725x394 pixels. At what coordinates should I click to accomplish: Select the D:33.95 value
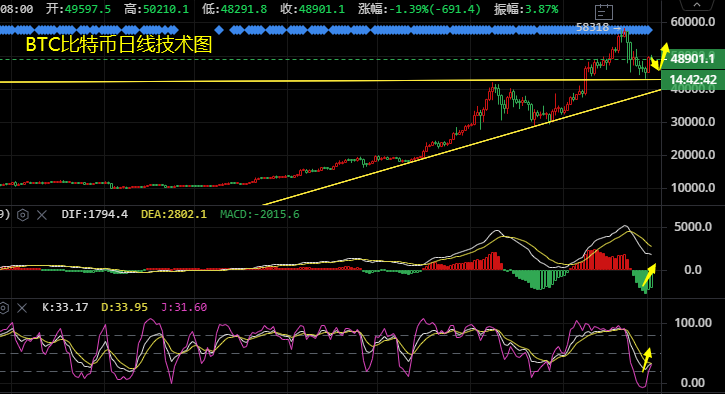click(x=124, y=308)
